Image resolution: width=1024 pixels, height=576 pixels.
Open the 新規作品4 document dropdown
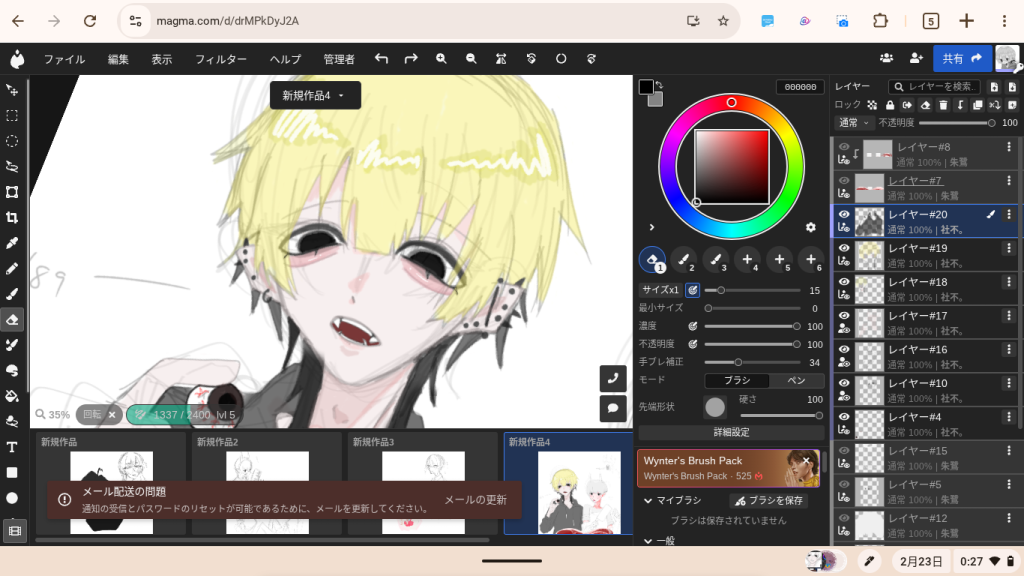314,96
